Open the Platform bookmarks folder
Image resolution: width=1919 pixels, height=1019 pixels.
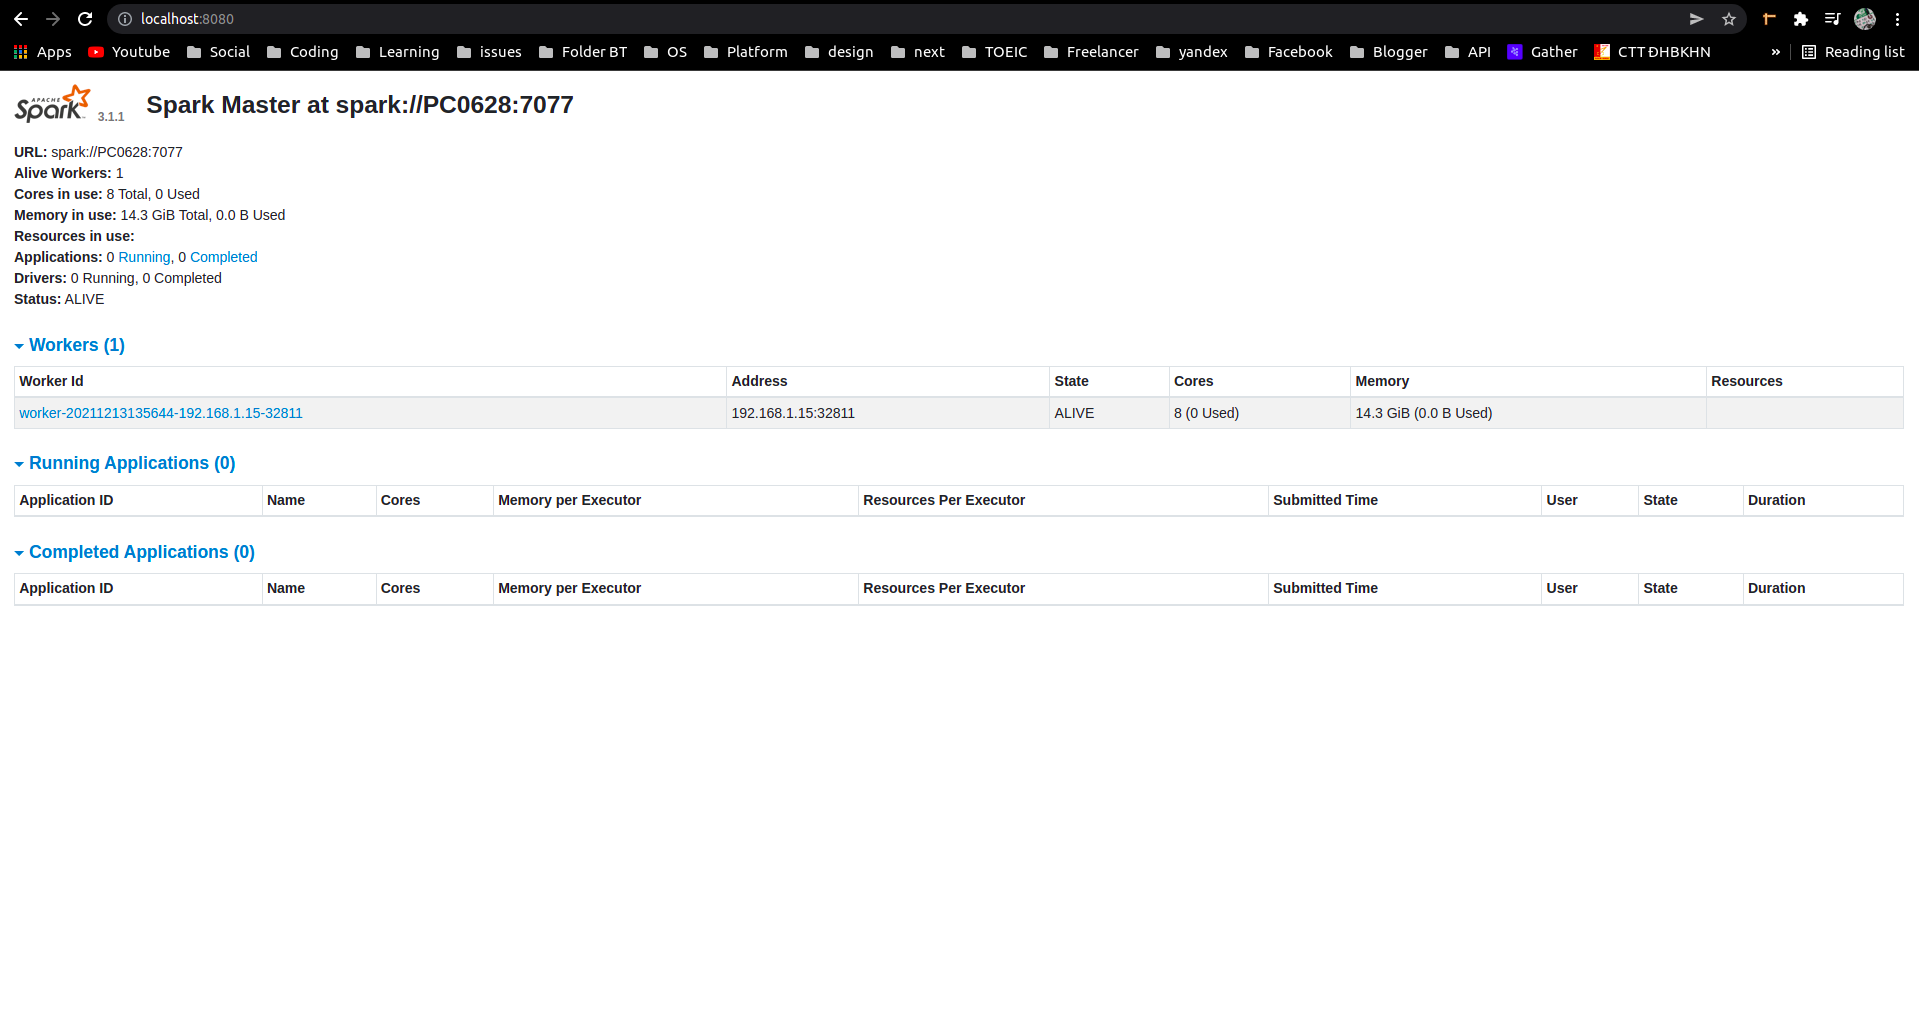[x=746, y=52]
